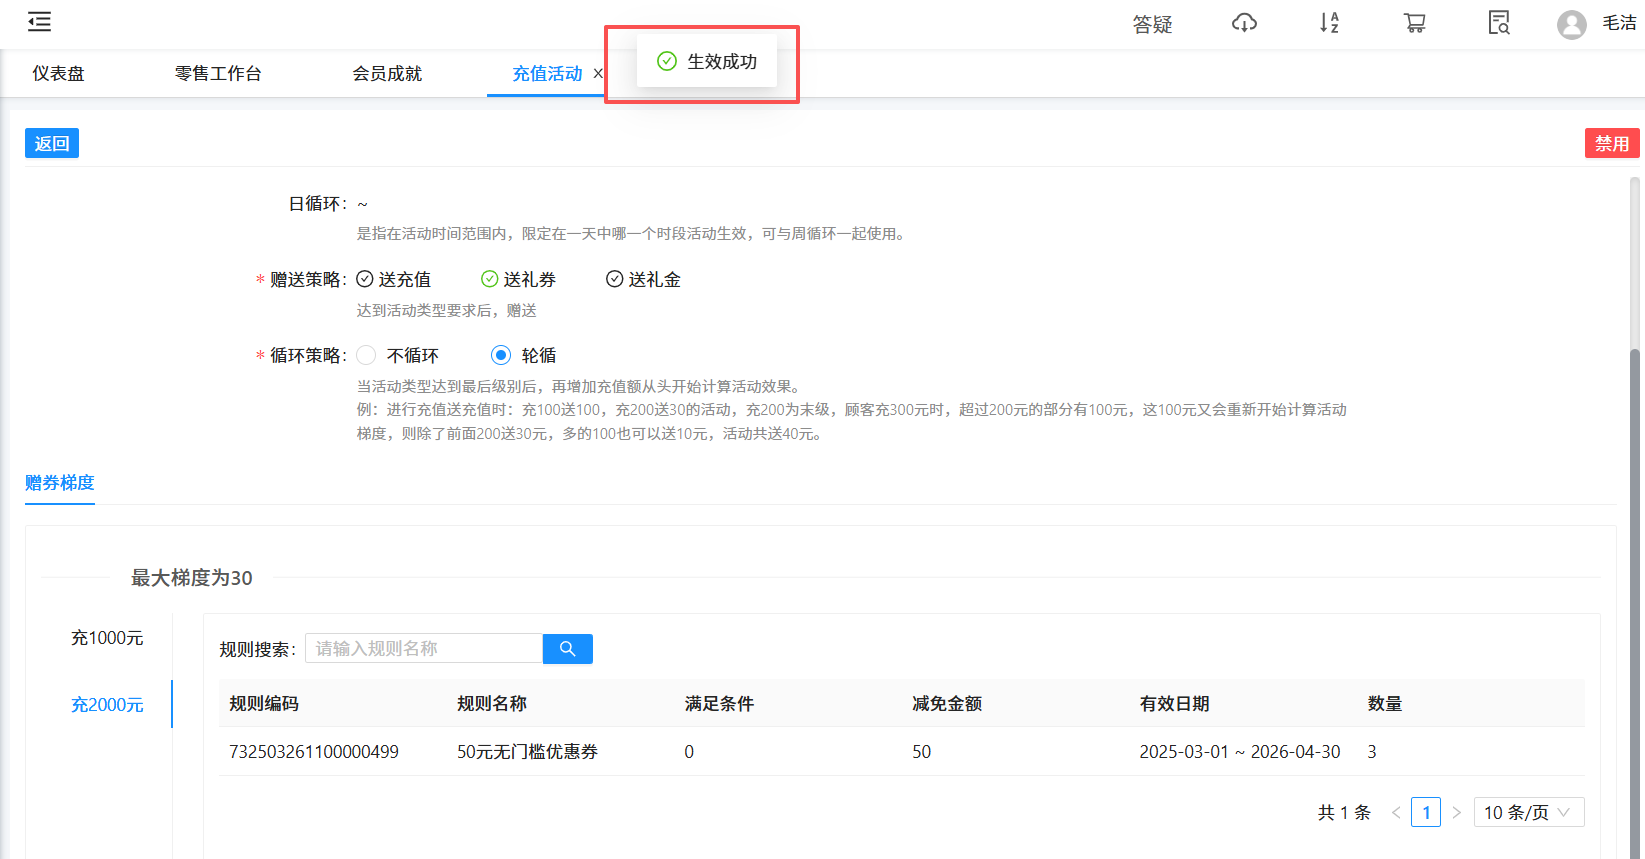Switch to the 会员成就 tab
Viewport: 1645px width, 859px height.
387,73
